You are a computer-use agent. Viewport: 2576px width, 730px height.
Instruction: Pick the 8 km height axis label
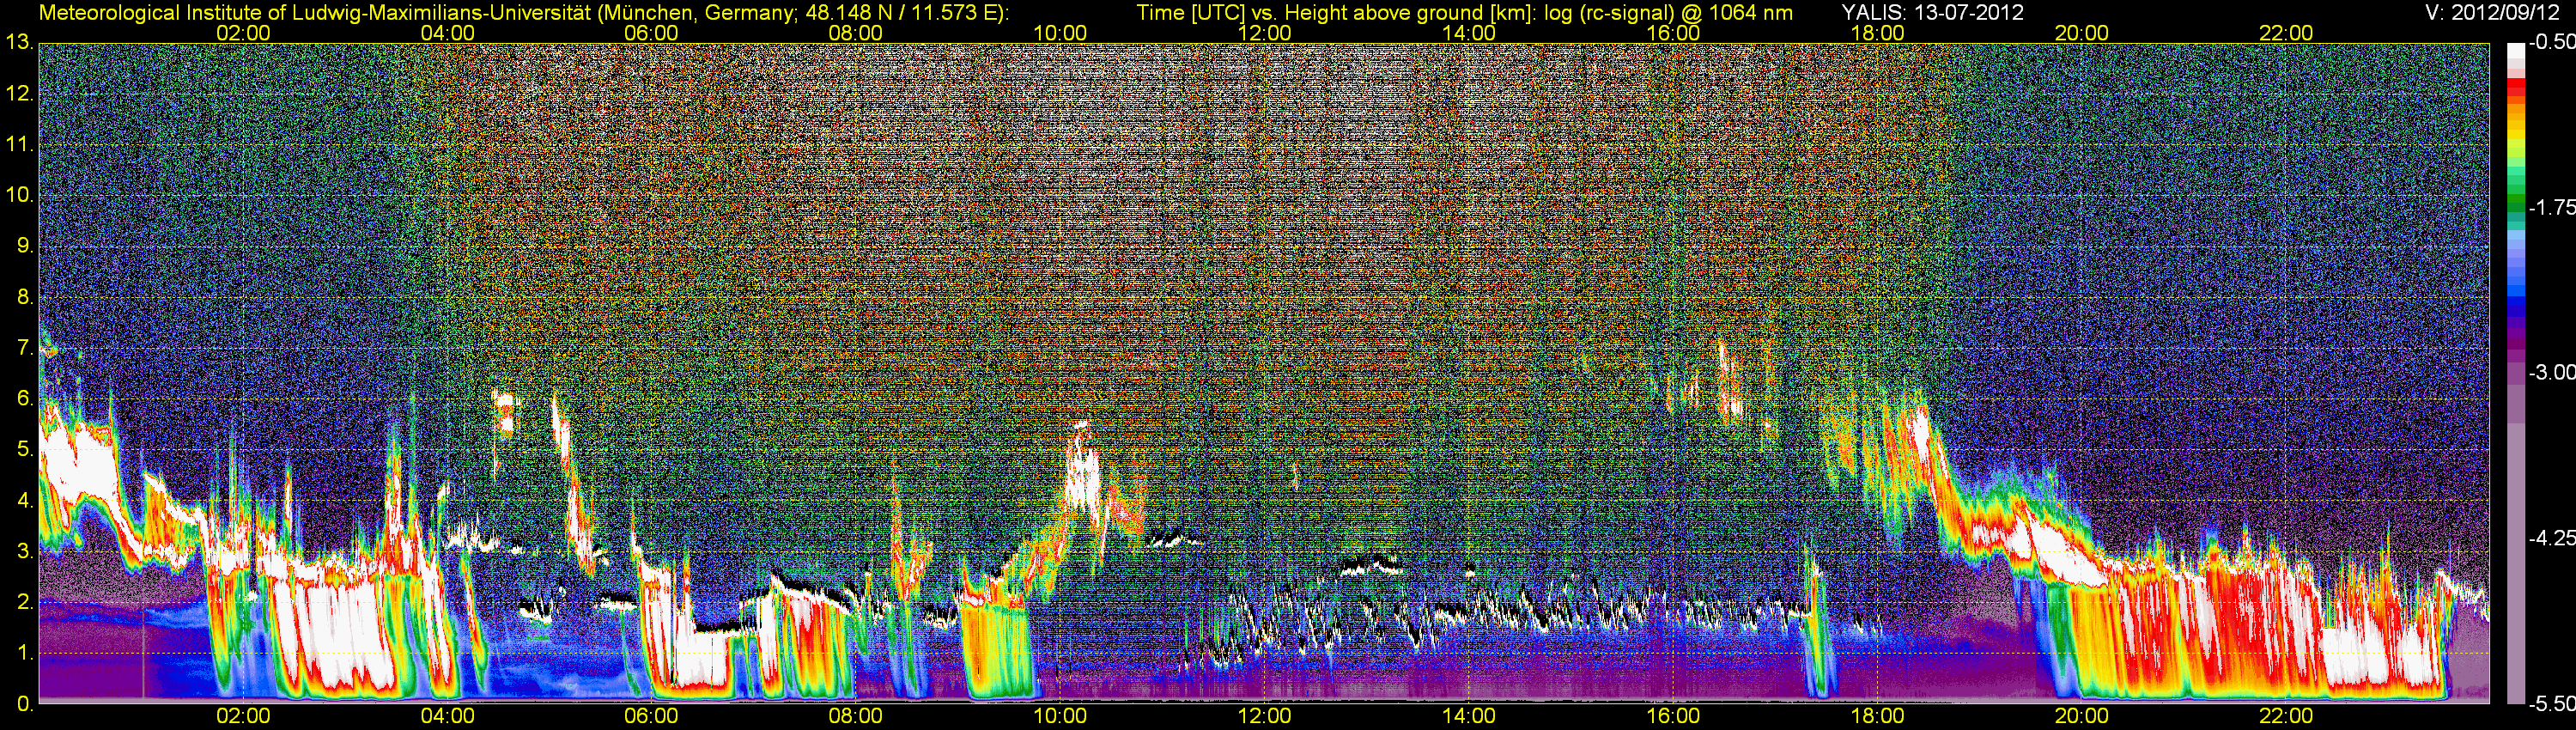24,297
